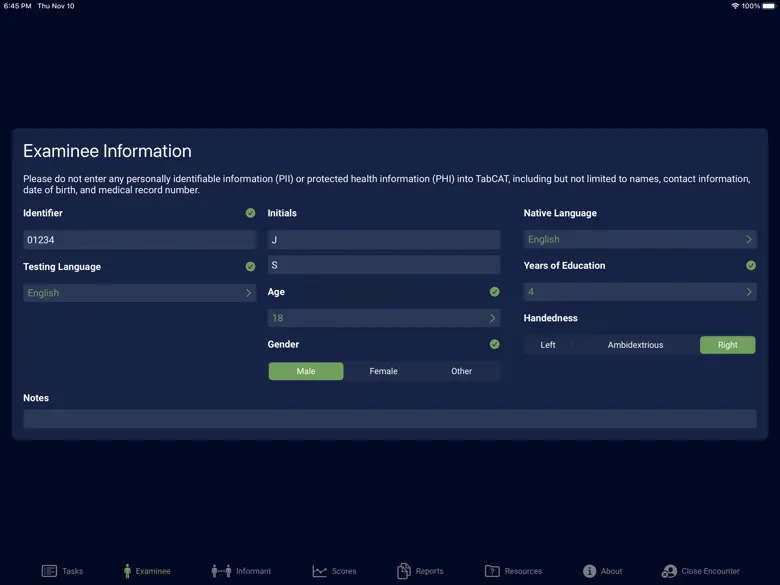Select the Examinee person icon

coord(127,571)
